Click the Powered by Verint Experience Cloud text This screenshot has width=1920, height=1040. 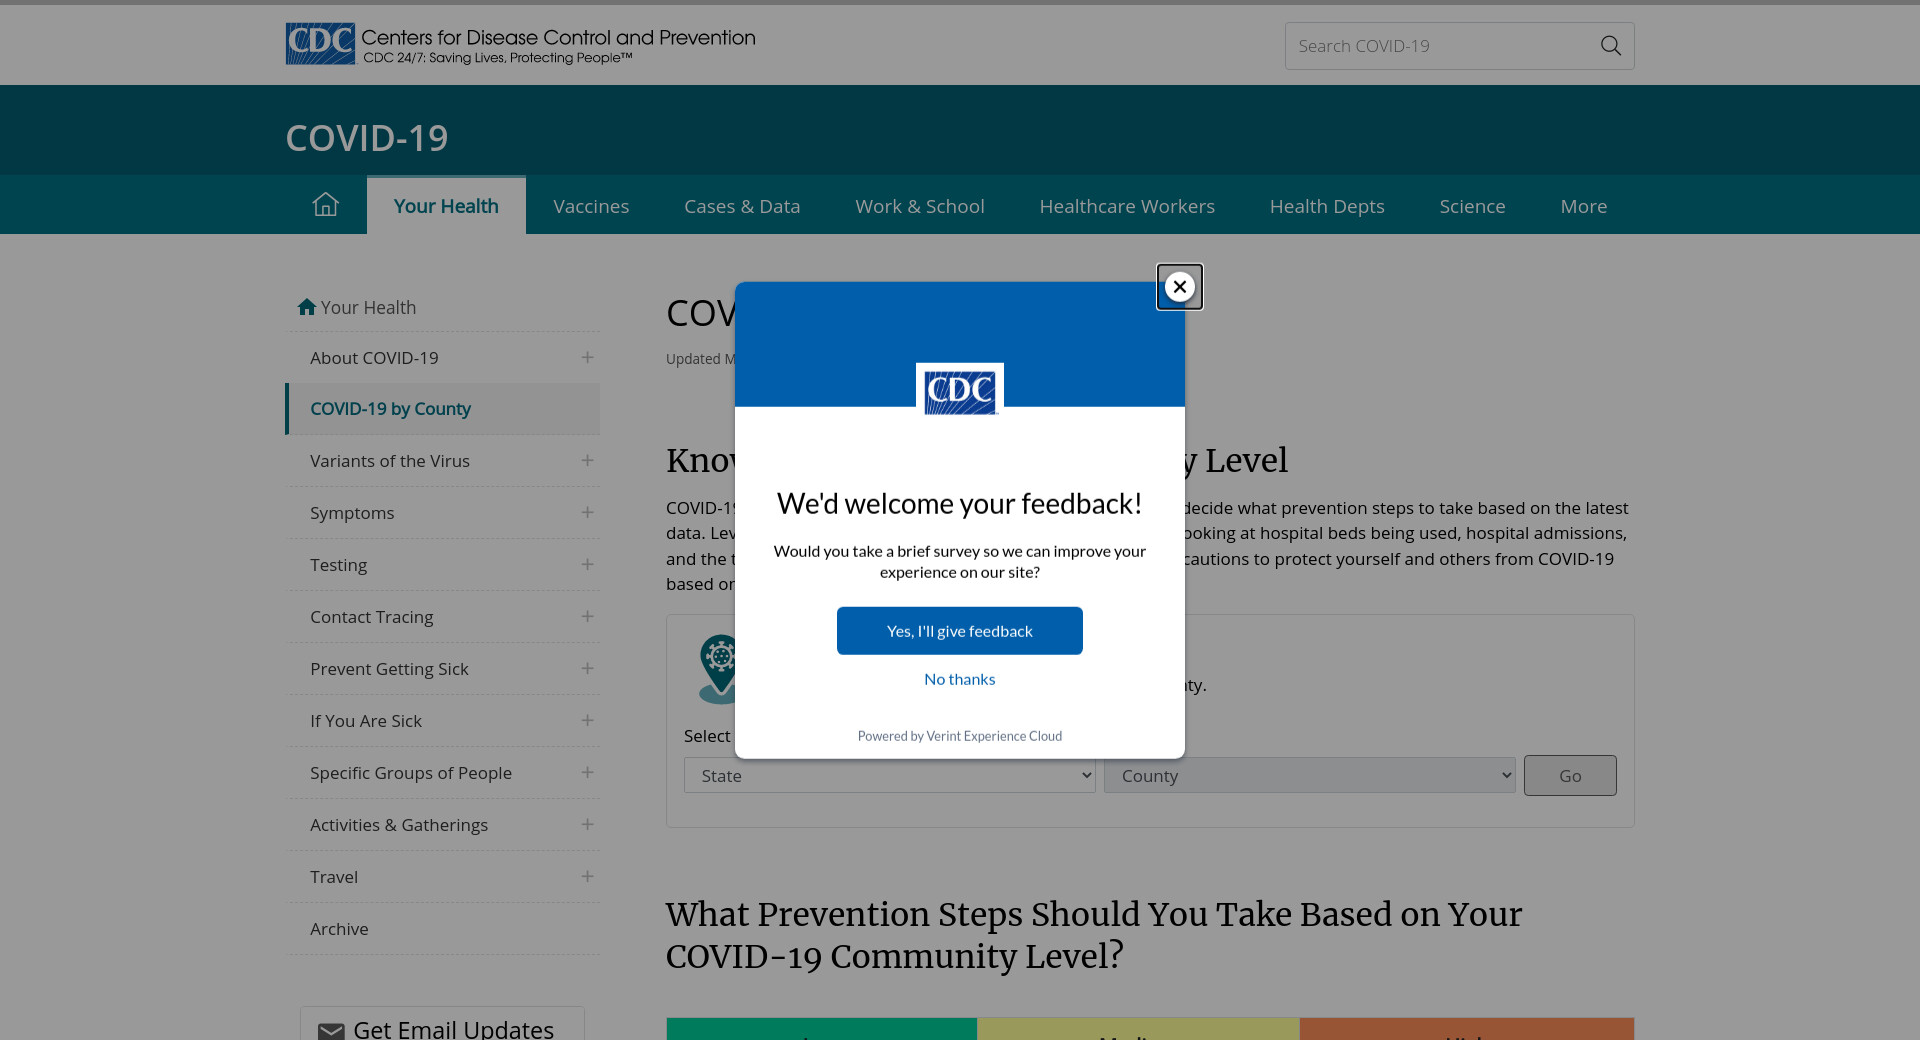coord(960,736)
